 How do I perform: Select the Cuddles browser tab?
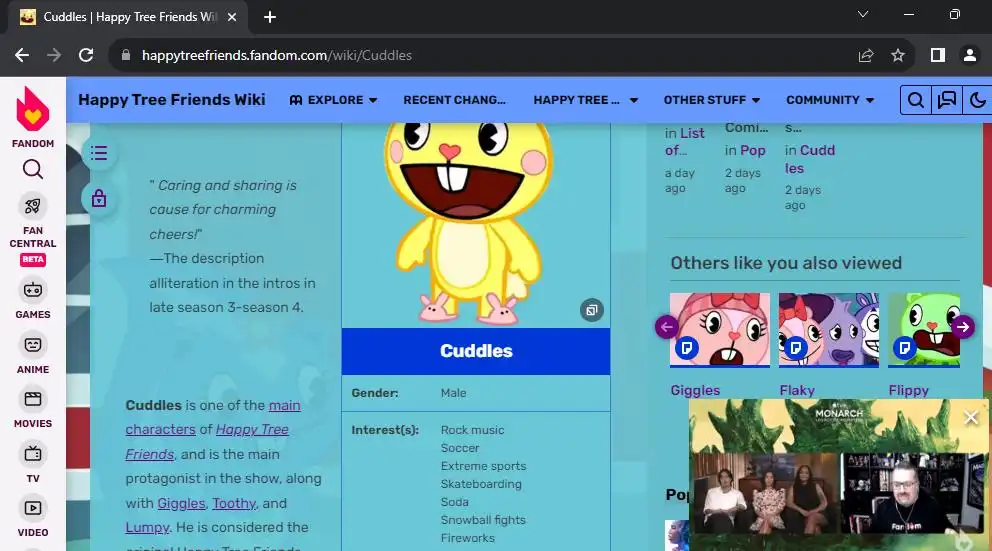pyautogui.click(x=128, y=17)
